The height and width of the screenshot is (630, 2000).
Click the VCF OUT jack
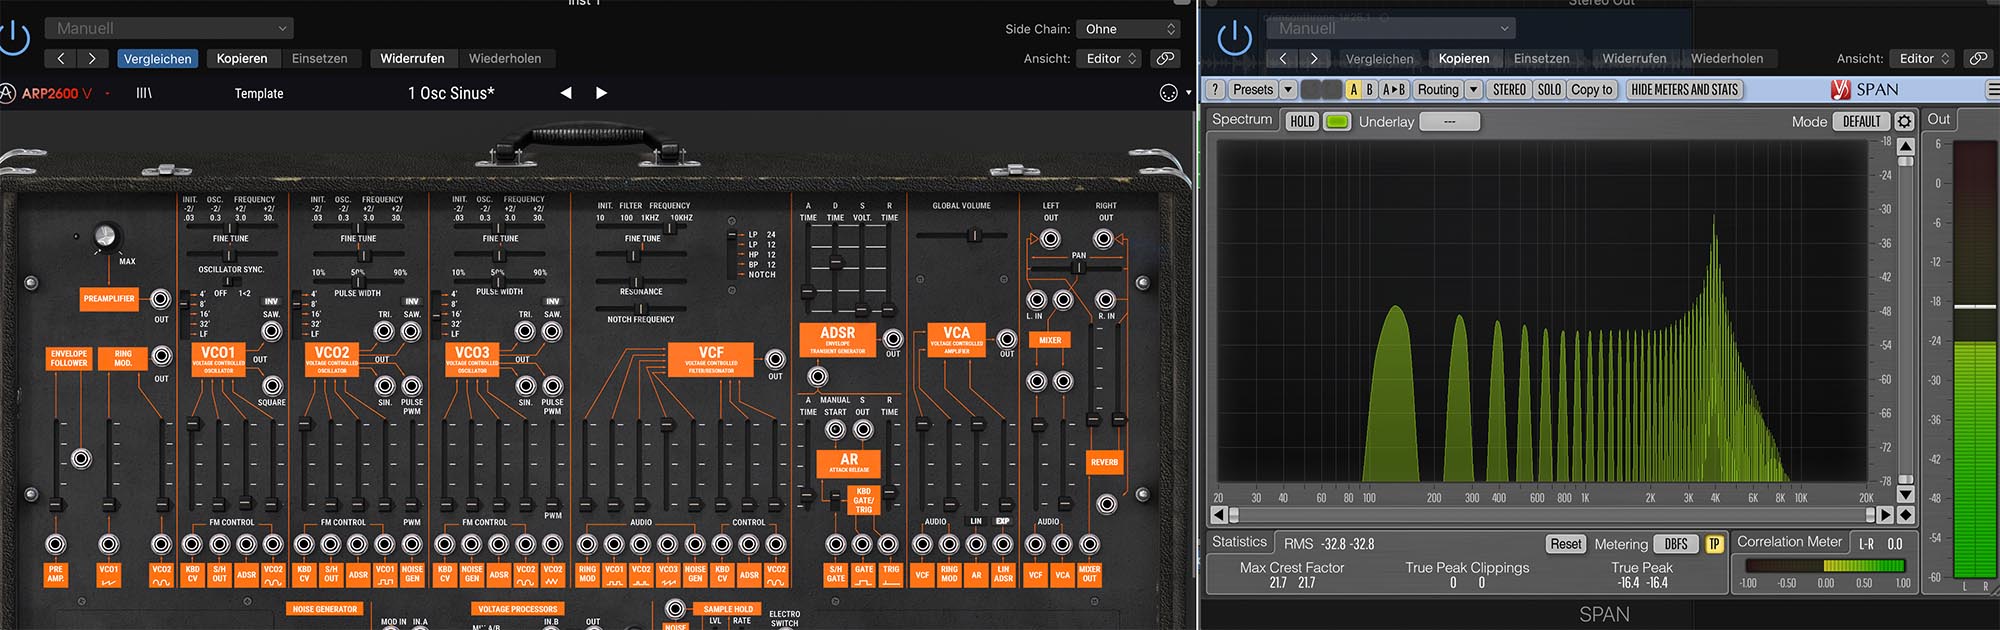pos(775,360)
